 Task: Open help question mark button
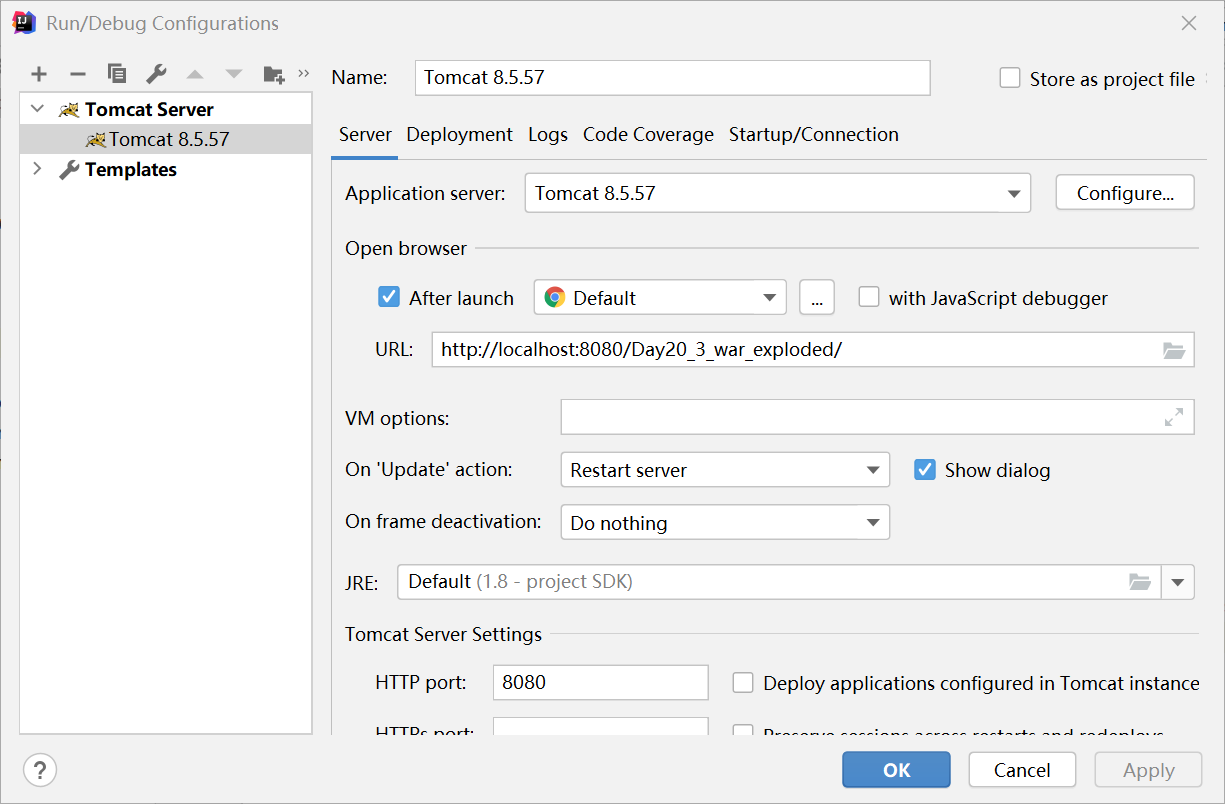[40, 770]
